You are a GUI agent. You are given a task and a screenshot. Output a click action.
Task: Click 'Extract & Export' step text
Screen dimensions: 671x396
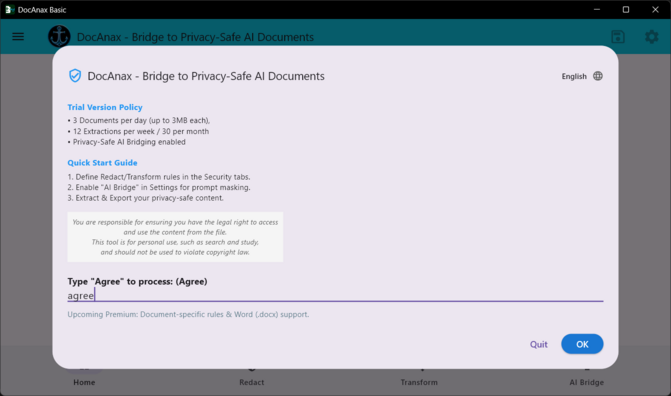click(x=145, y=198)
